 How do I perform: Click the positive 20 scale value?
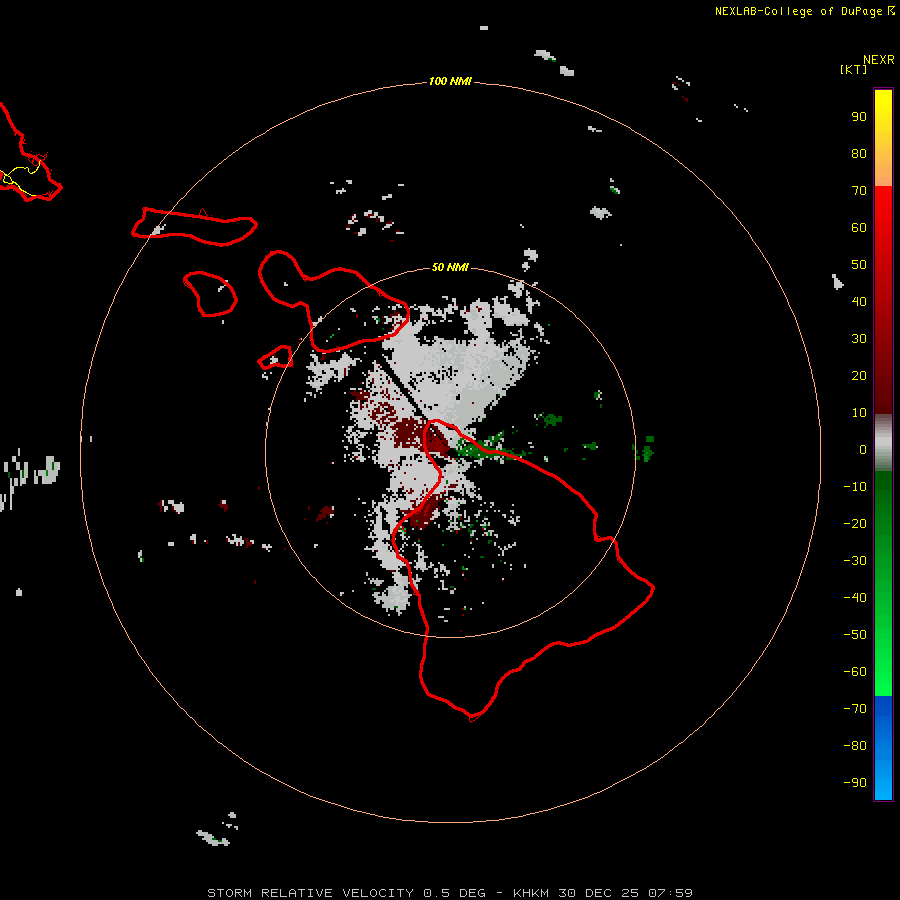point(859,376)
